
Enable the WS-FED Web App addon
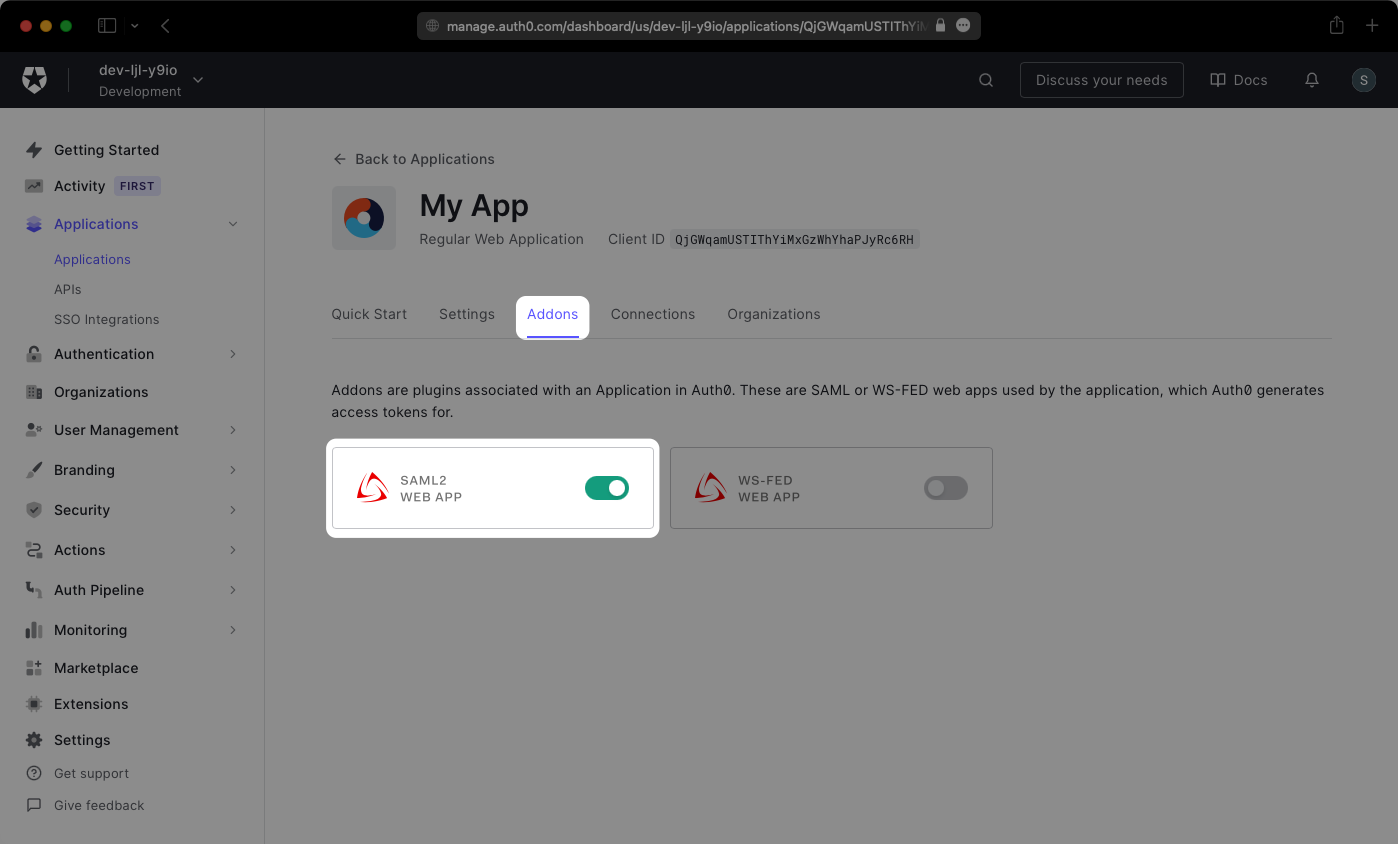tap(945, 488)
